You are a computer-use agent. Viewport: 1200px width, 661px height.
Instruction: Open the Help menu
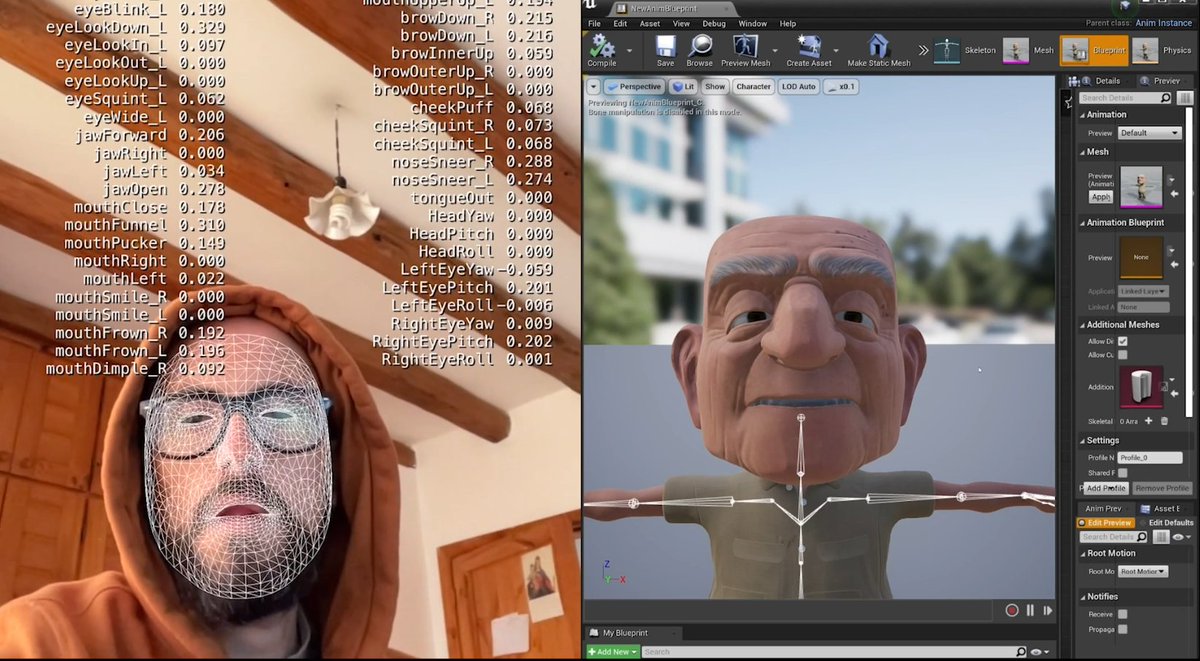(788, 23)
